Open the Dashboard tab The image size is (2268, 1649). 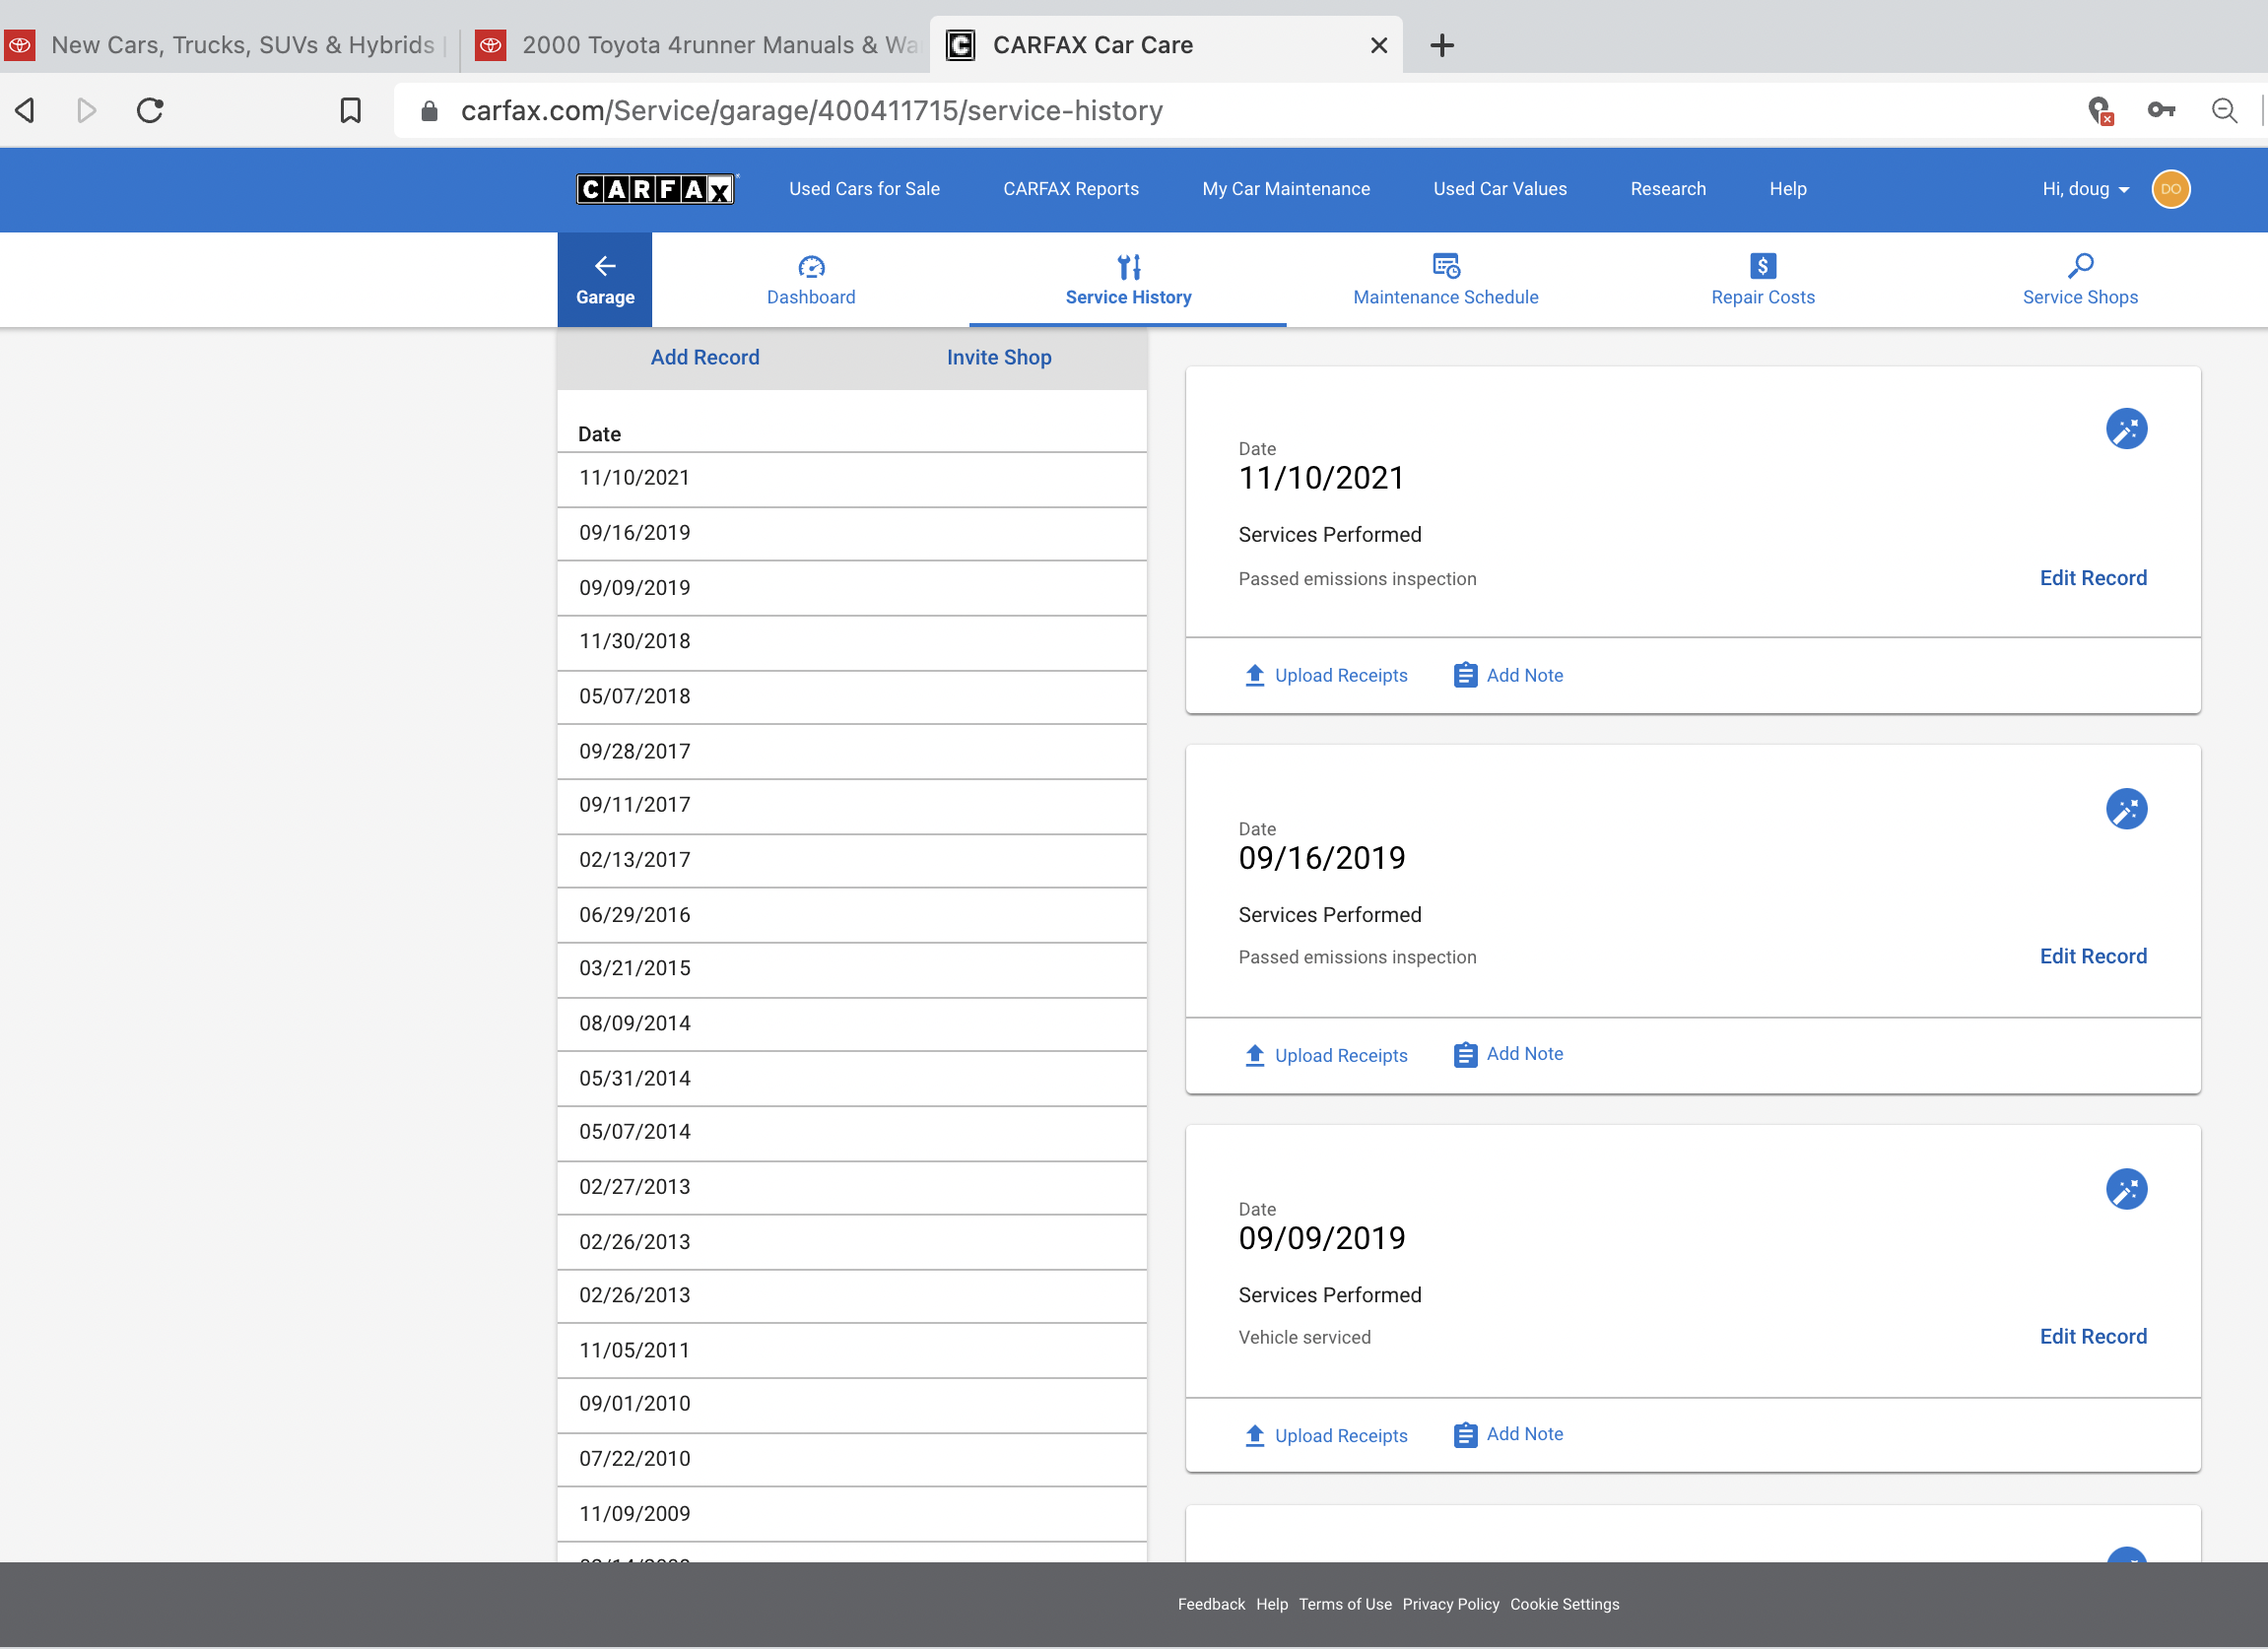(x=811, y=280)
